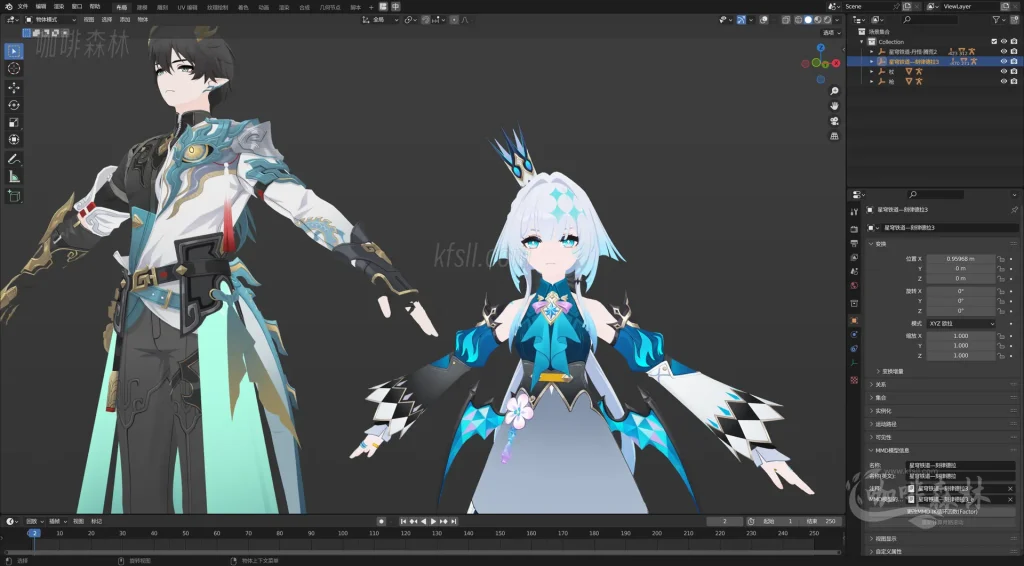Open transform orientation Global dropdown
Screen dimensions: 1024x566
[x=380, y=20]
